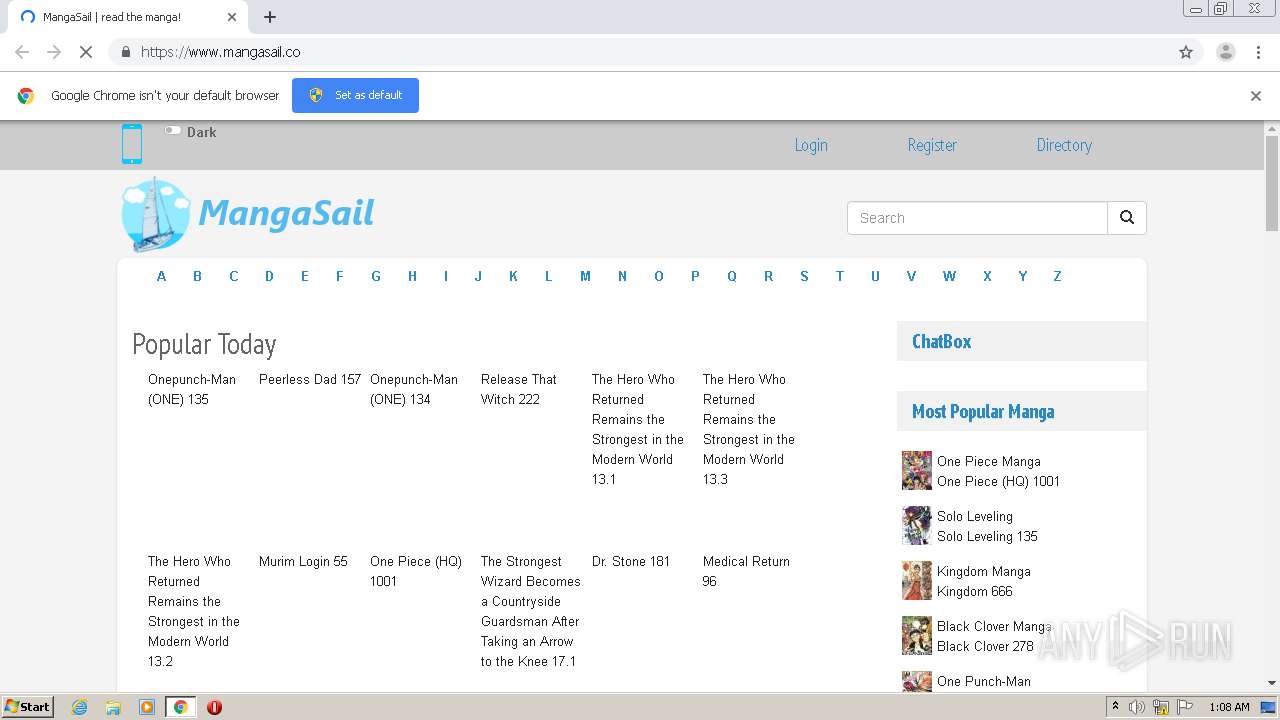1280x720 pixels.
Task: Open the Black Clover cover thumbnail
Action: tap(917, 635)
